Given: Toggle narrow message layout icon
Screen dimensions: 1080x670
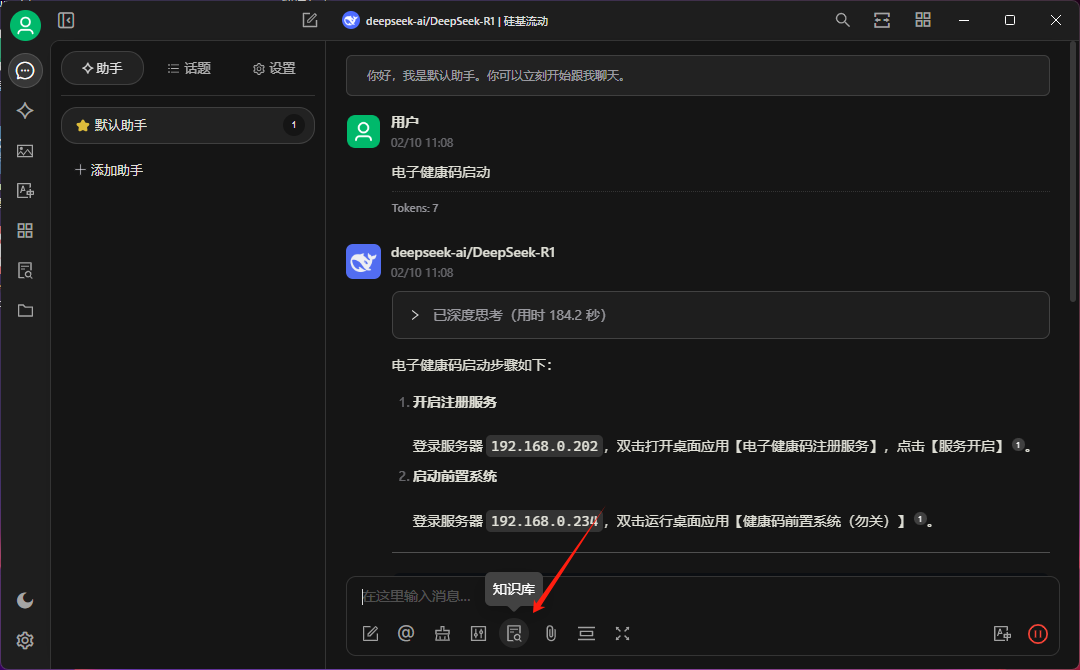Looking at the screenshot, I should click(882, 21).
